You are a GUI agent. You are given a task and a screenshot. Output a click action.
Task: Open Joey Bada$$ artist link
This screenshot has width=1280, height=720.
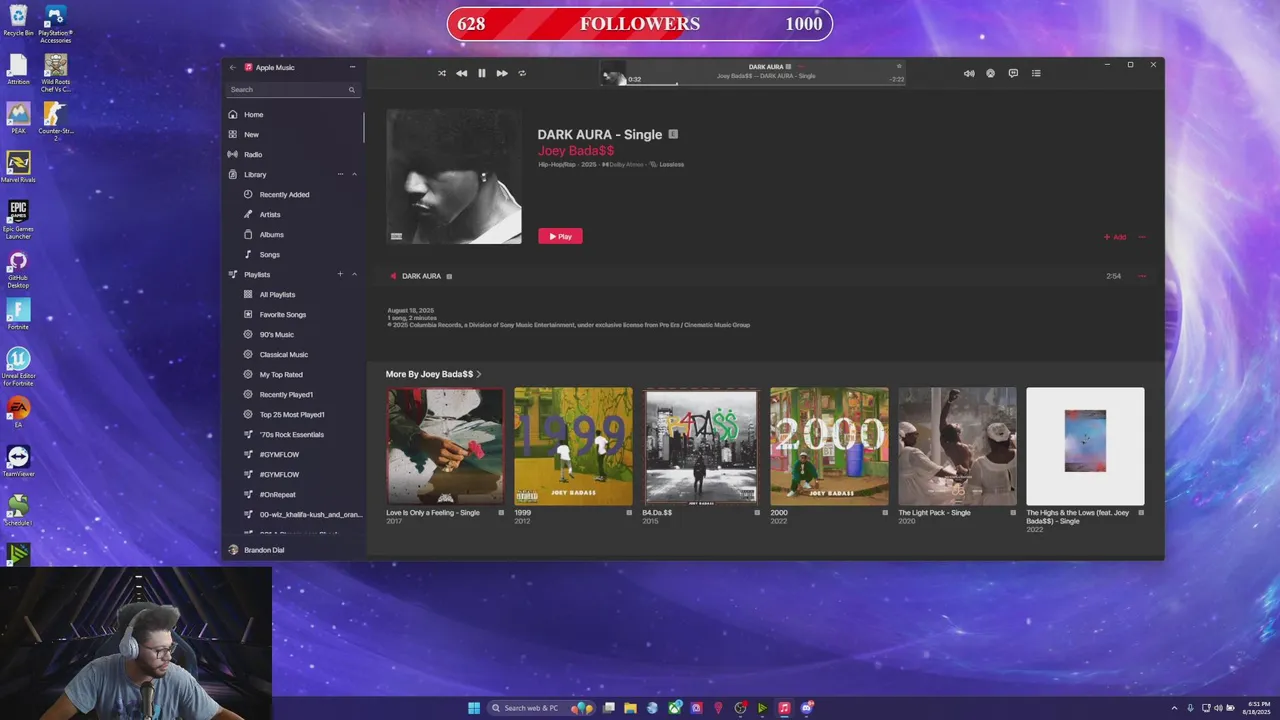tap(576, 151)
